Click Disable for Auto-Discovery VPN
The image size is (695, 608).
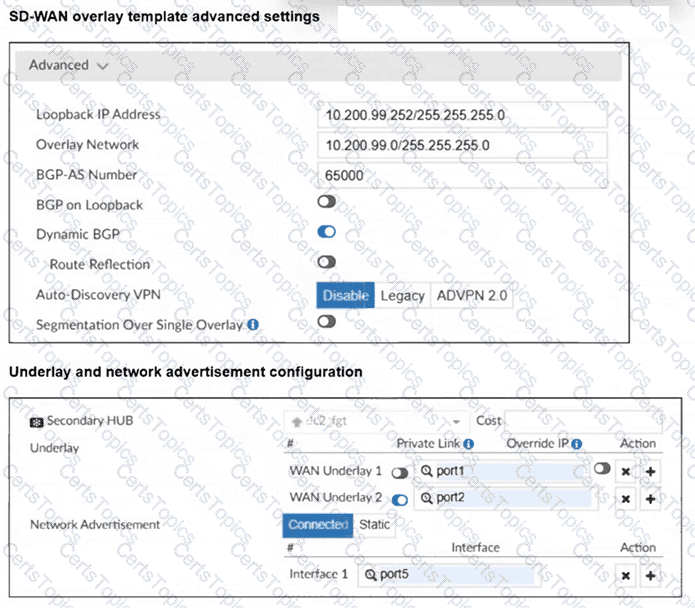[346, 295]
